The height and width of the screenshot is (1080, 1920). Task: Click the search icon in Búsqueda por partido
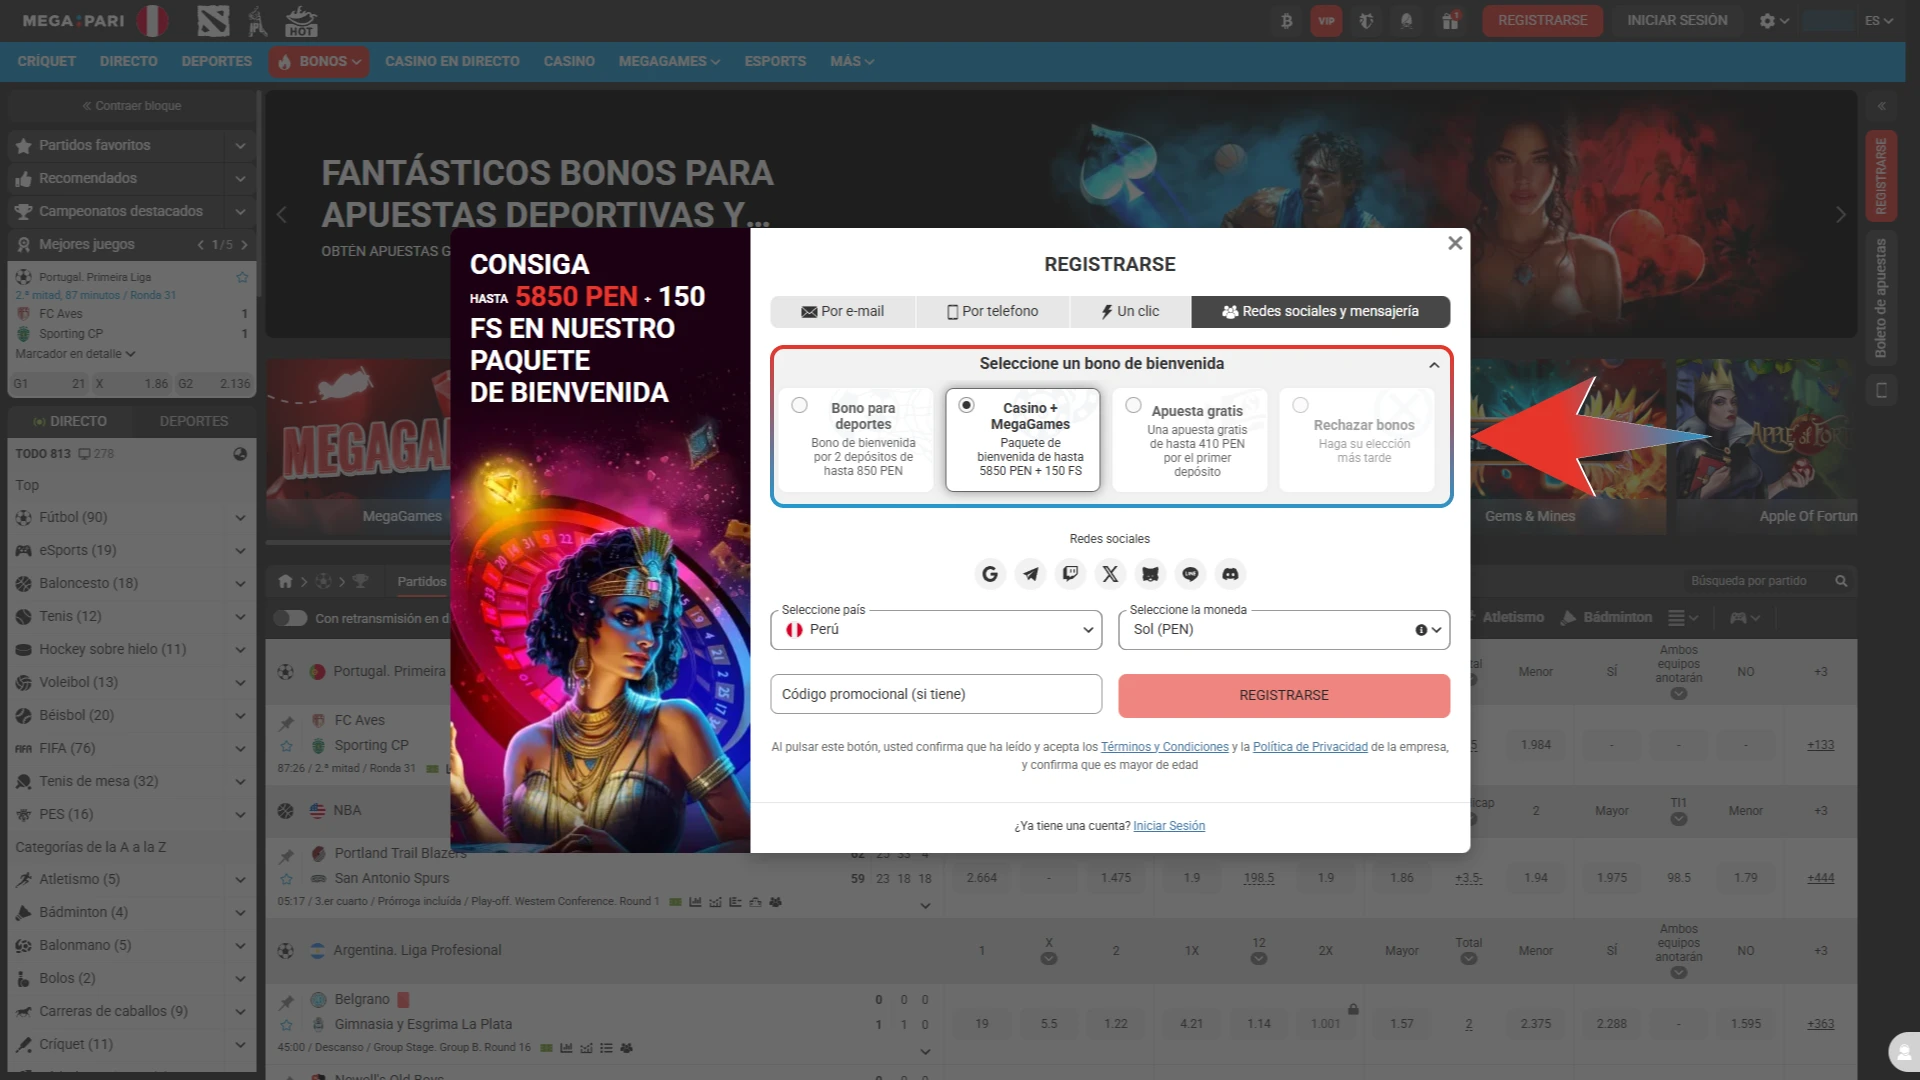click(x=1841, y=581)
